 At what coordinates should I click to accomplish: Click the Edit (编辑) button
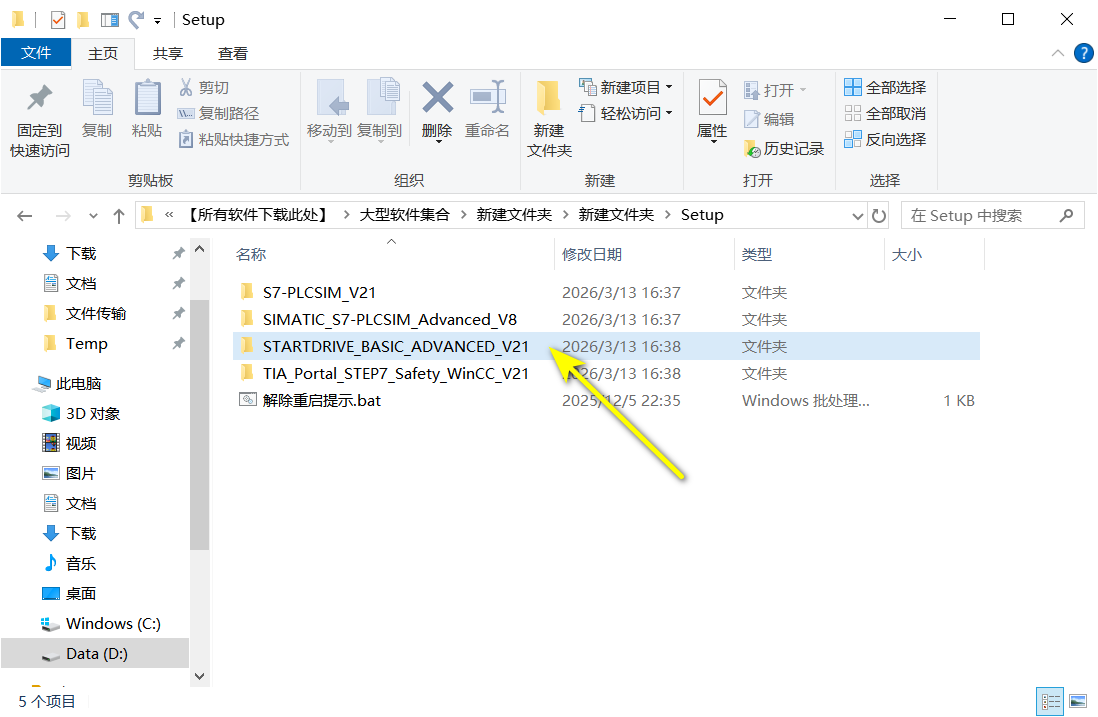(769, 119)
